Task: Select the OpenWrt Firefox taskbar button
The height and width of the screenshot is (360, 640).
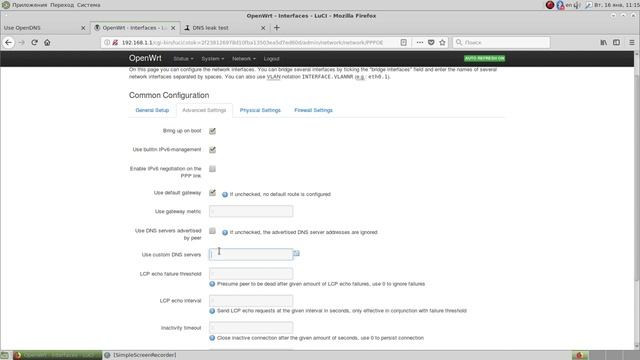Action: [x=57, y=355]
